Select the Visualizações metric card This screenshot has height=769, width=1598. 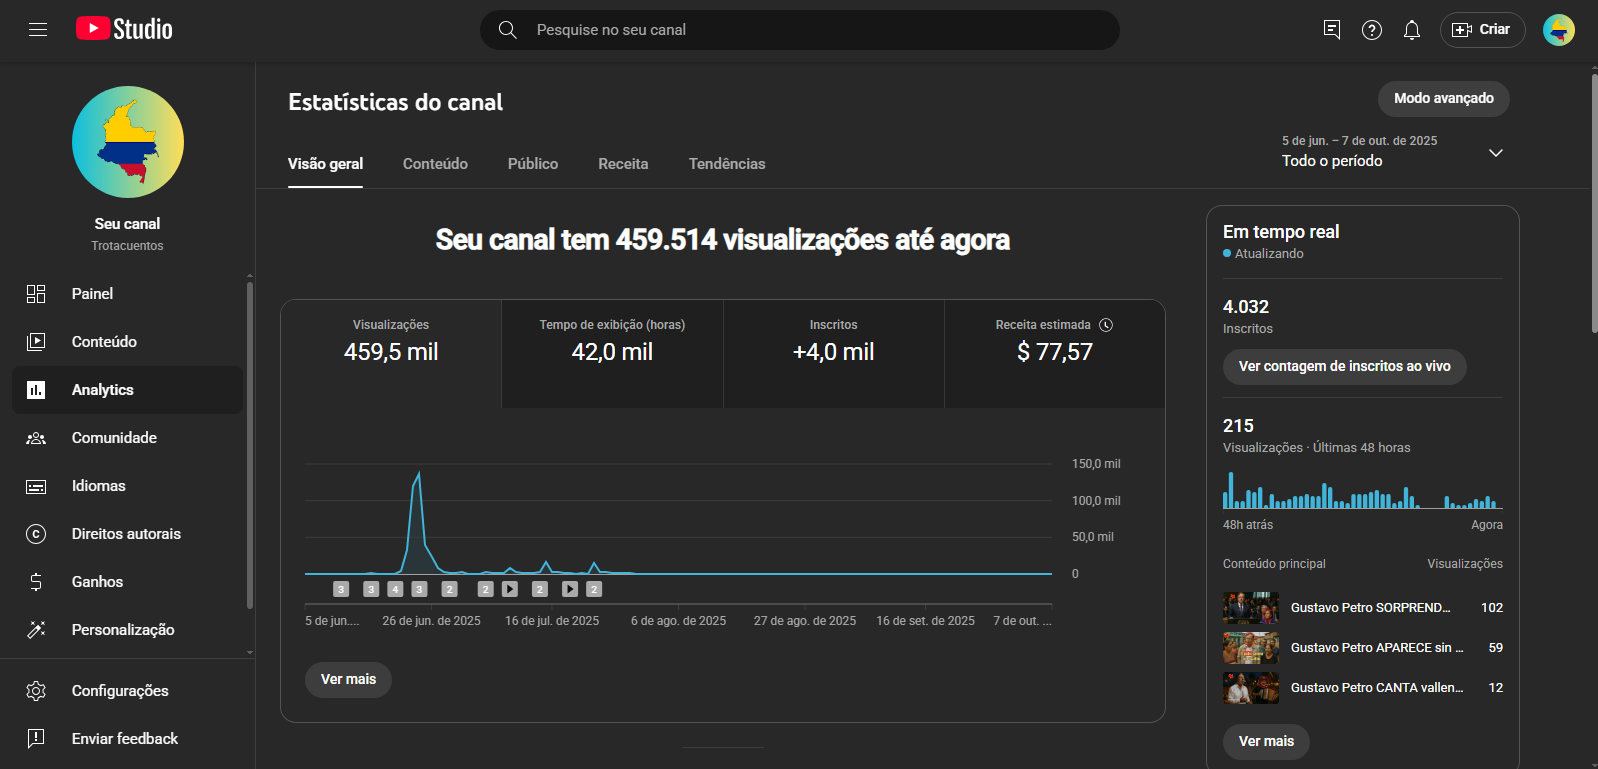391,354
